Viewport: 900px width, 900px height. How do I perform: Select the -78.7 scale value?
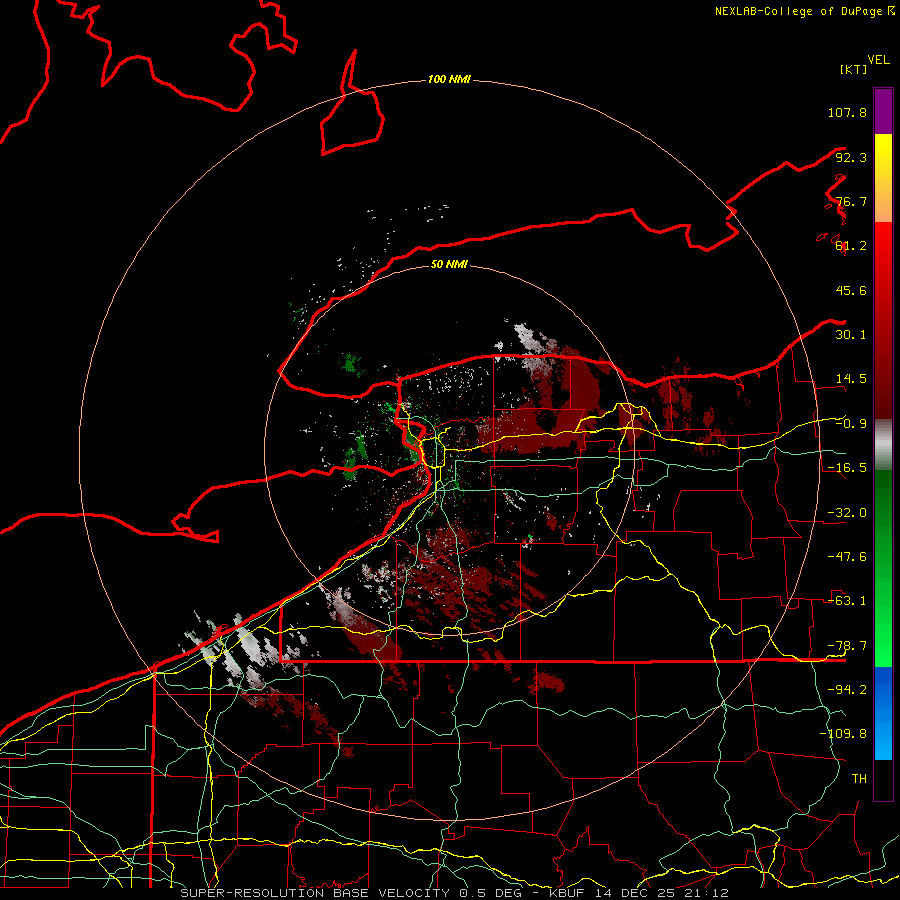[847, 646]
